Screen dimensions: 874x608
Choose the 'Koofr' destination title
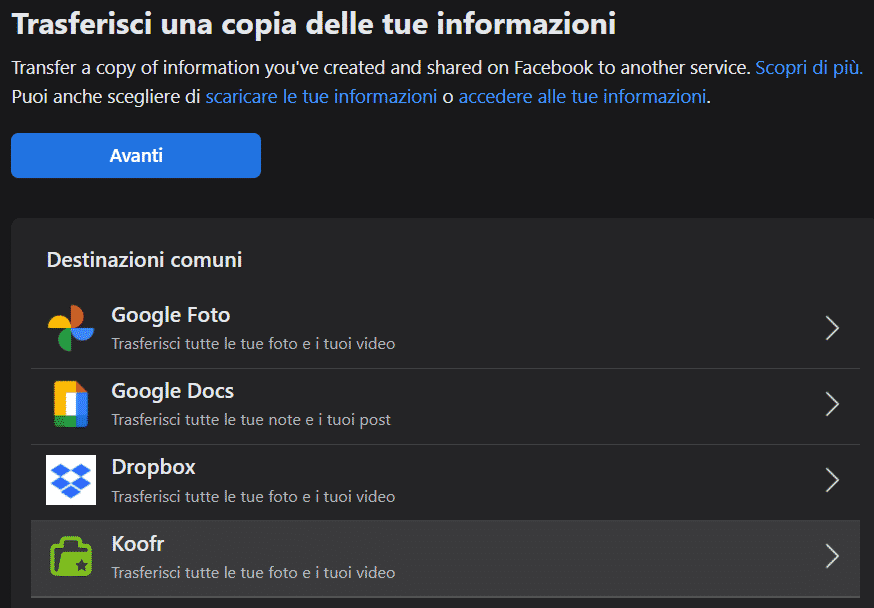(x=138, y=543)
